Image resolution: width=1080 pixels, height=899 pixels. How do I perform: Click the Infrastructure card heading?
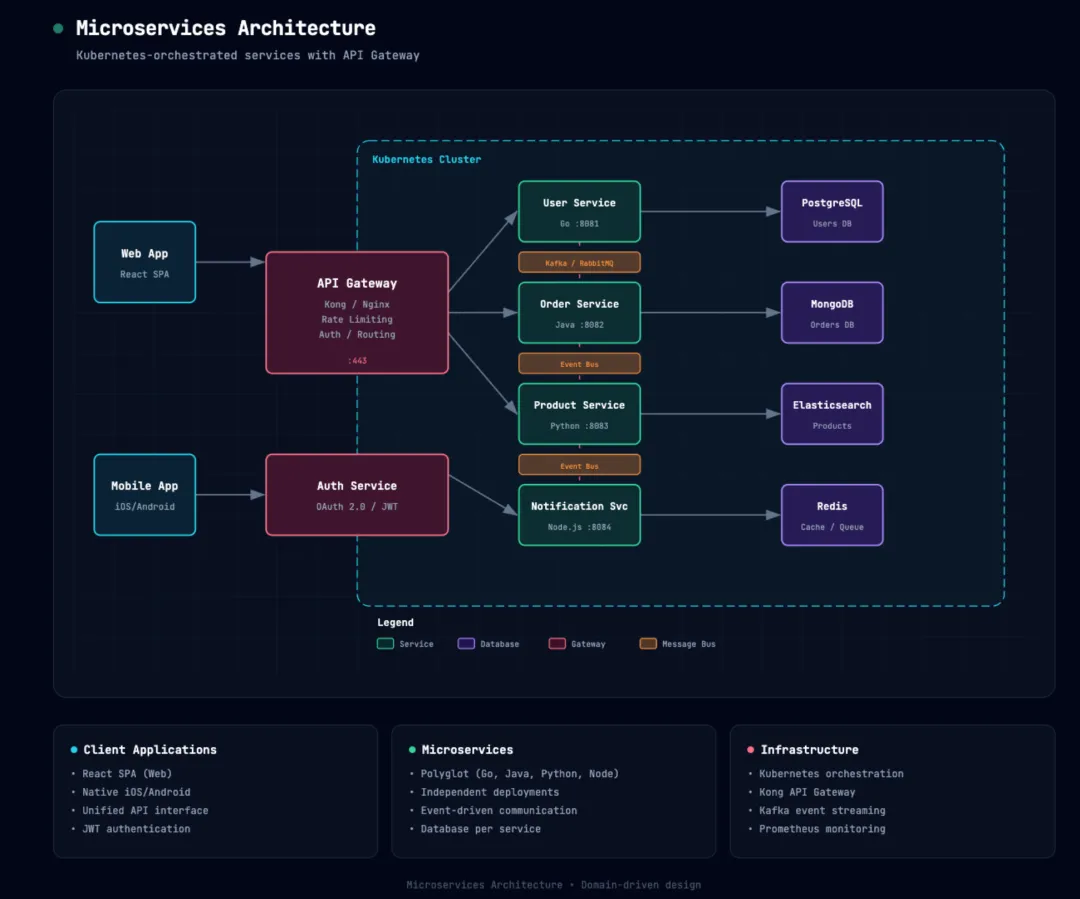(809, 749)
